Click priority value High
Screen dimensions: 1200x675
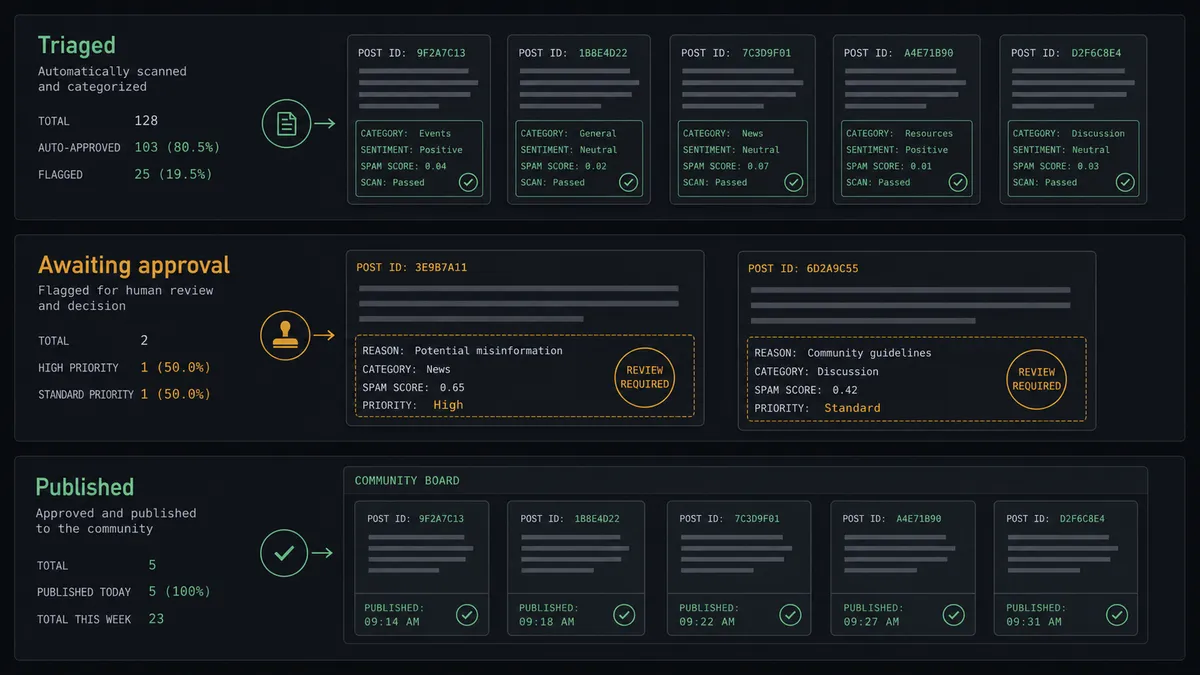448,405
